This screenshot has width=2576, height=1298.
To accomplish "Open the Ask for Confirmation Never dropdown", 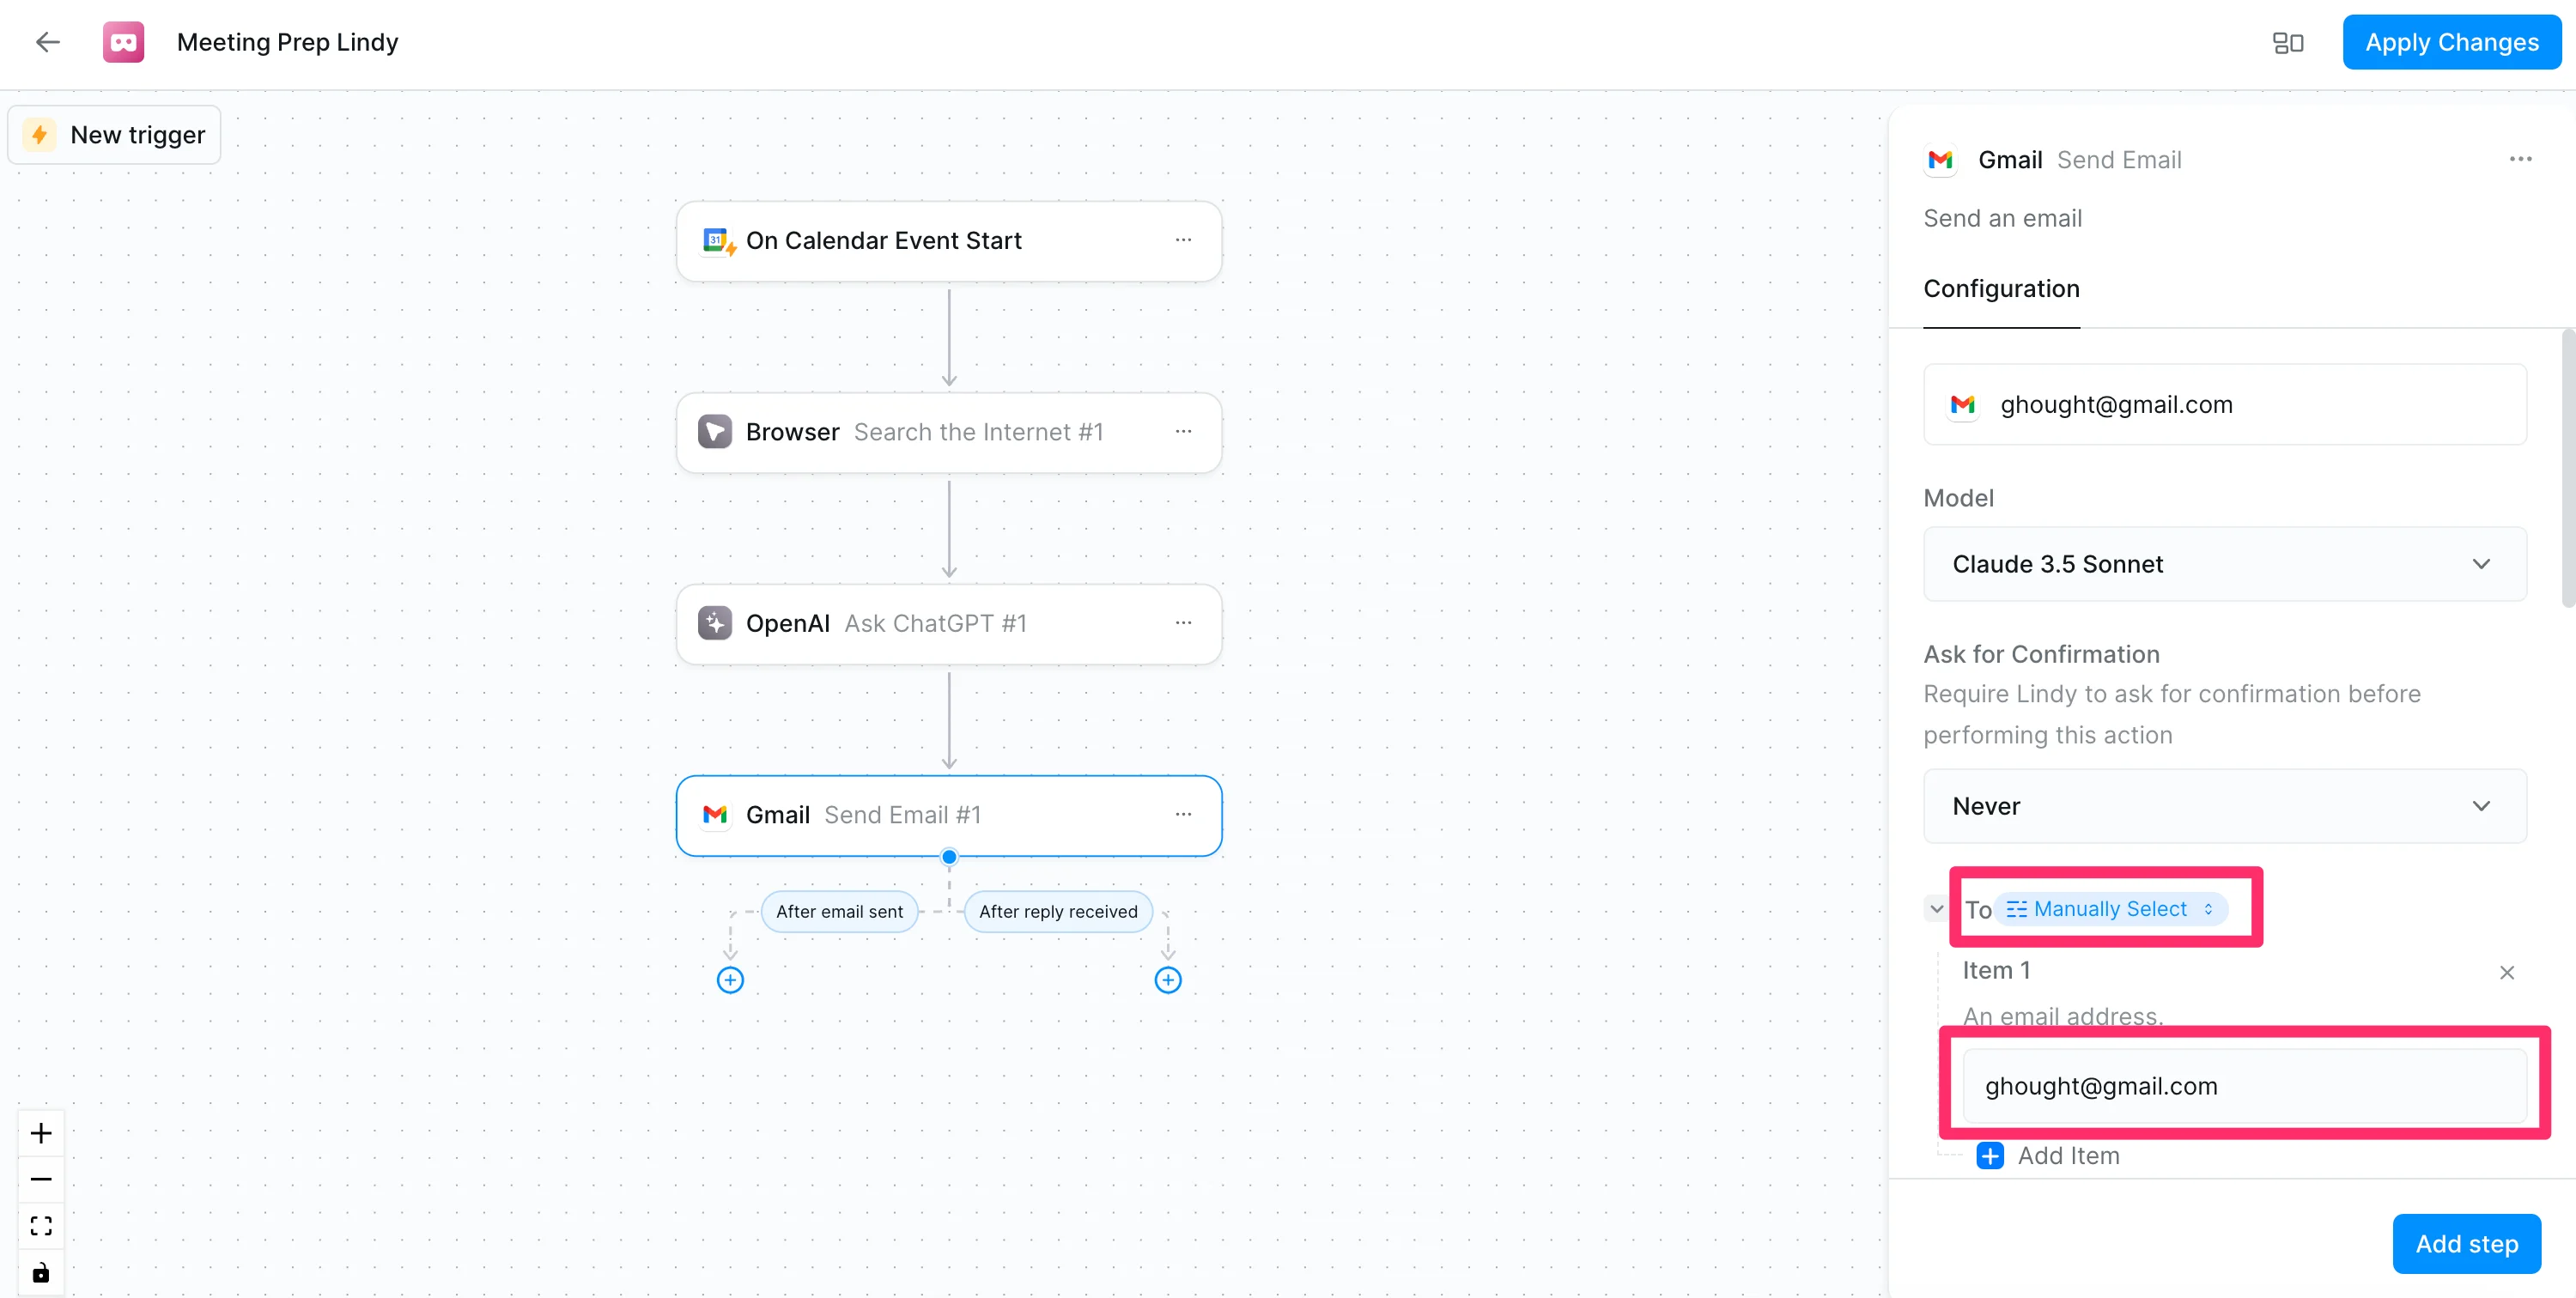I will 2224,806.
